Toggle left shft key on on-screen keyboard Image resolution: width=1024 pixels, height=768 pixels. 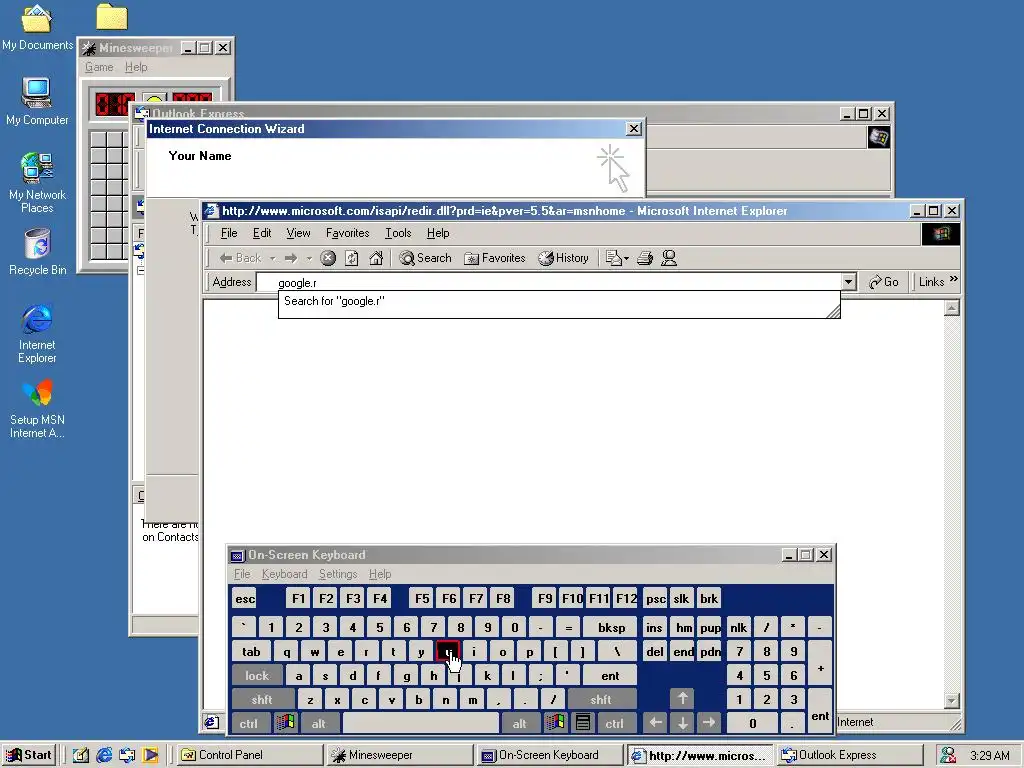[262, 699]
